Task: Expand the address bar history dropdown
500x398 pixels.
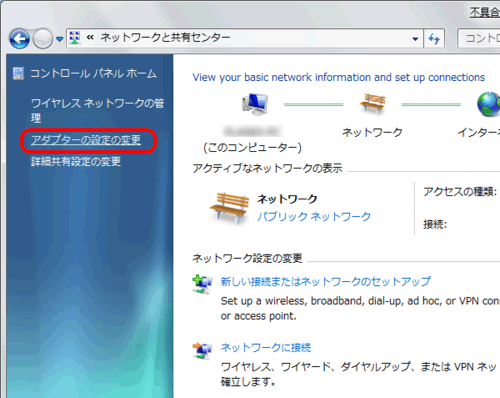Action: coord(415,39)
